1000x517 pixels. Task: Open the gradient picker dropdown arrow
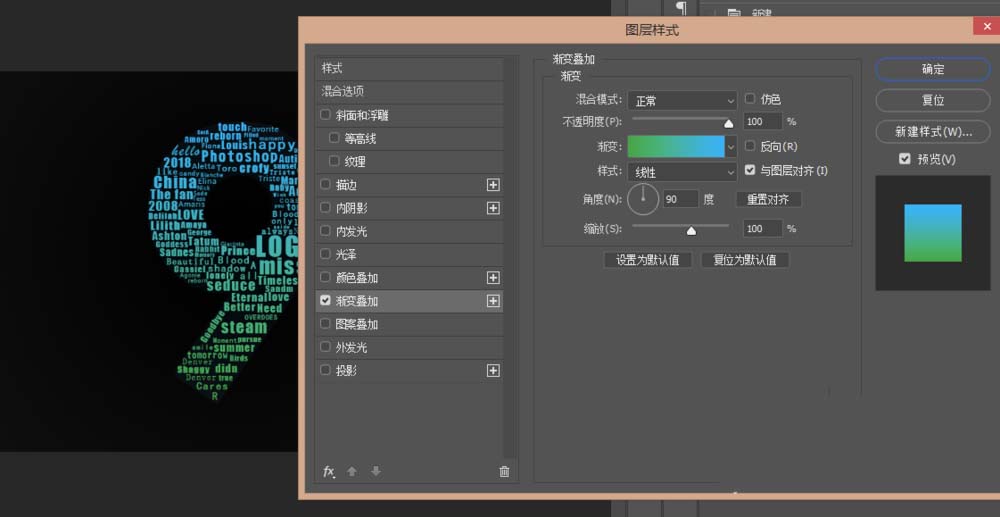point(732,147)
